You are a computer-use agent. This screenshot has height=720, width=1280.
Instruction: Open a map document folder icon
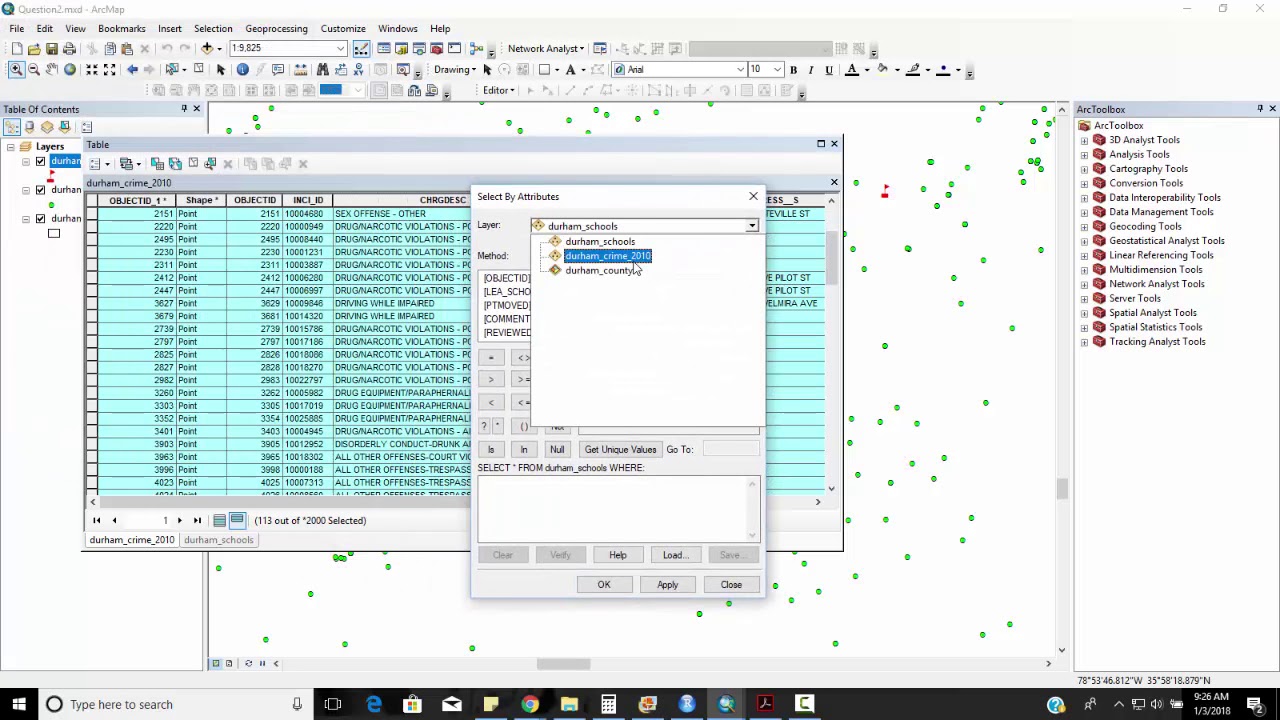[x=34, y=48]
